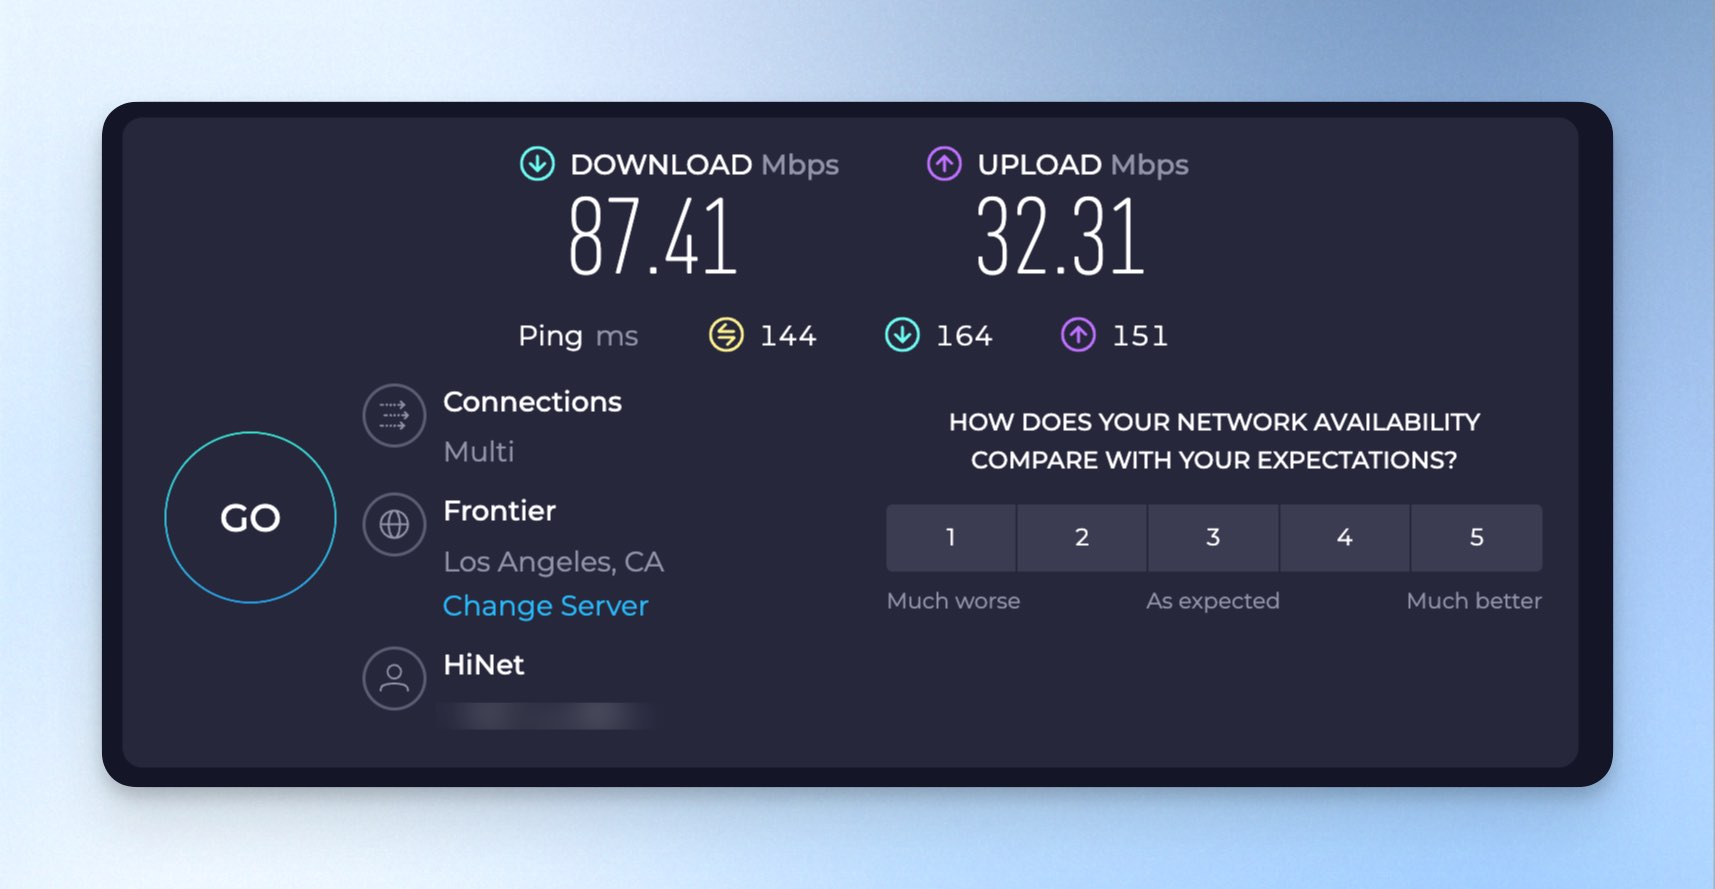The image size is (1715, 889).
Task: Rate network availability as 1
Action: tap(951, 538)
